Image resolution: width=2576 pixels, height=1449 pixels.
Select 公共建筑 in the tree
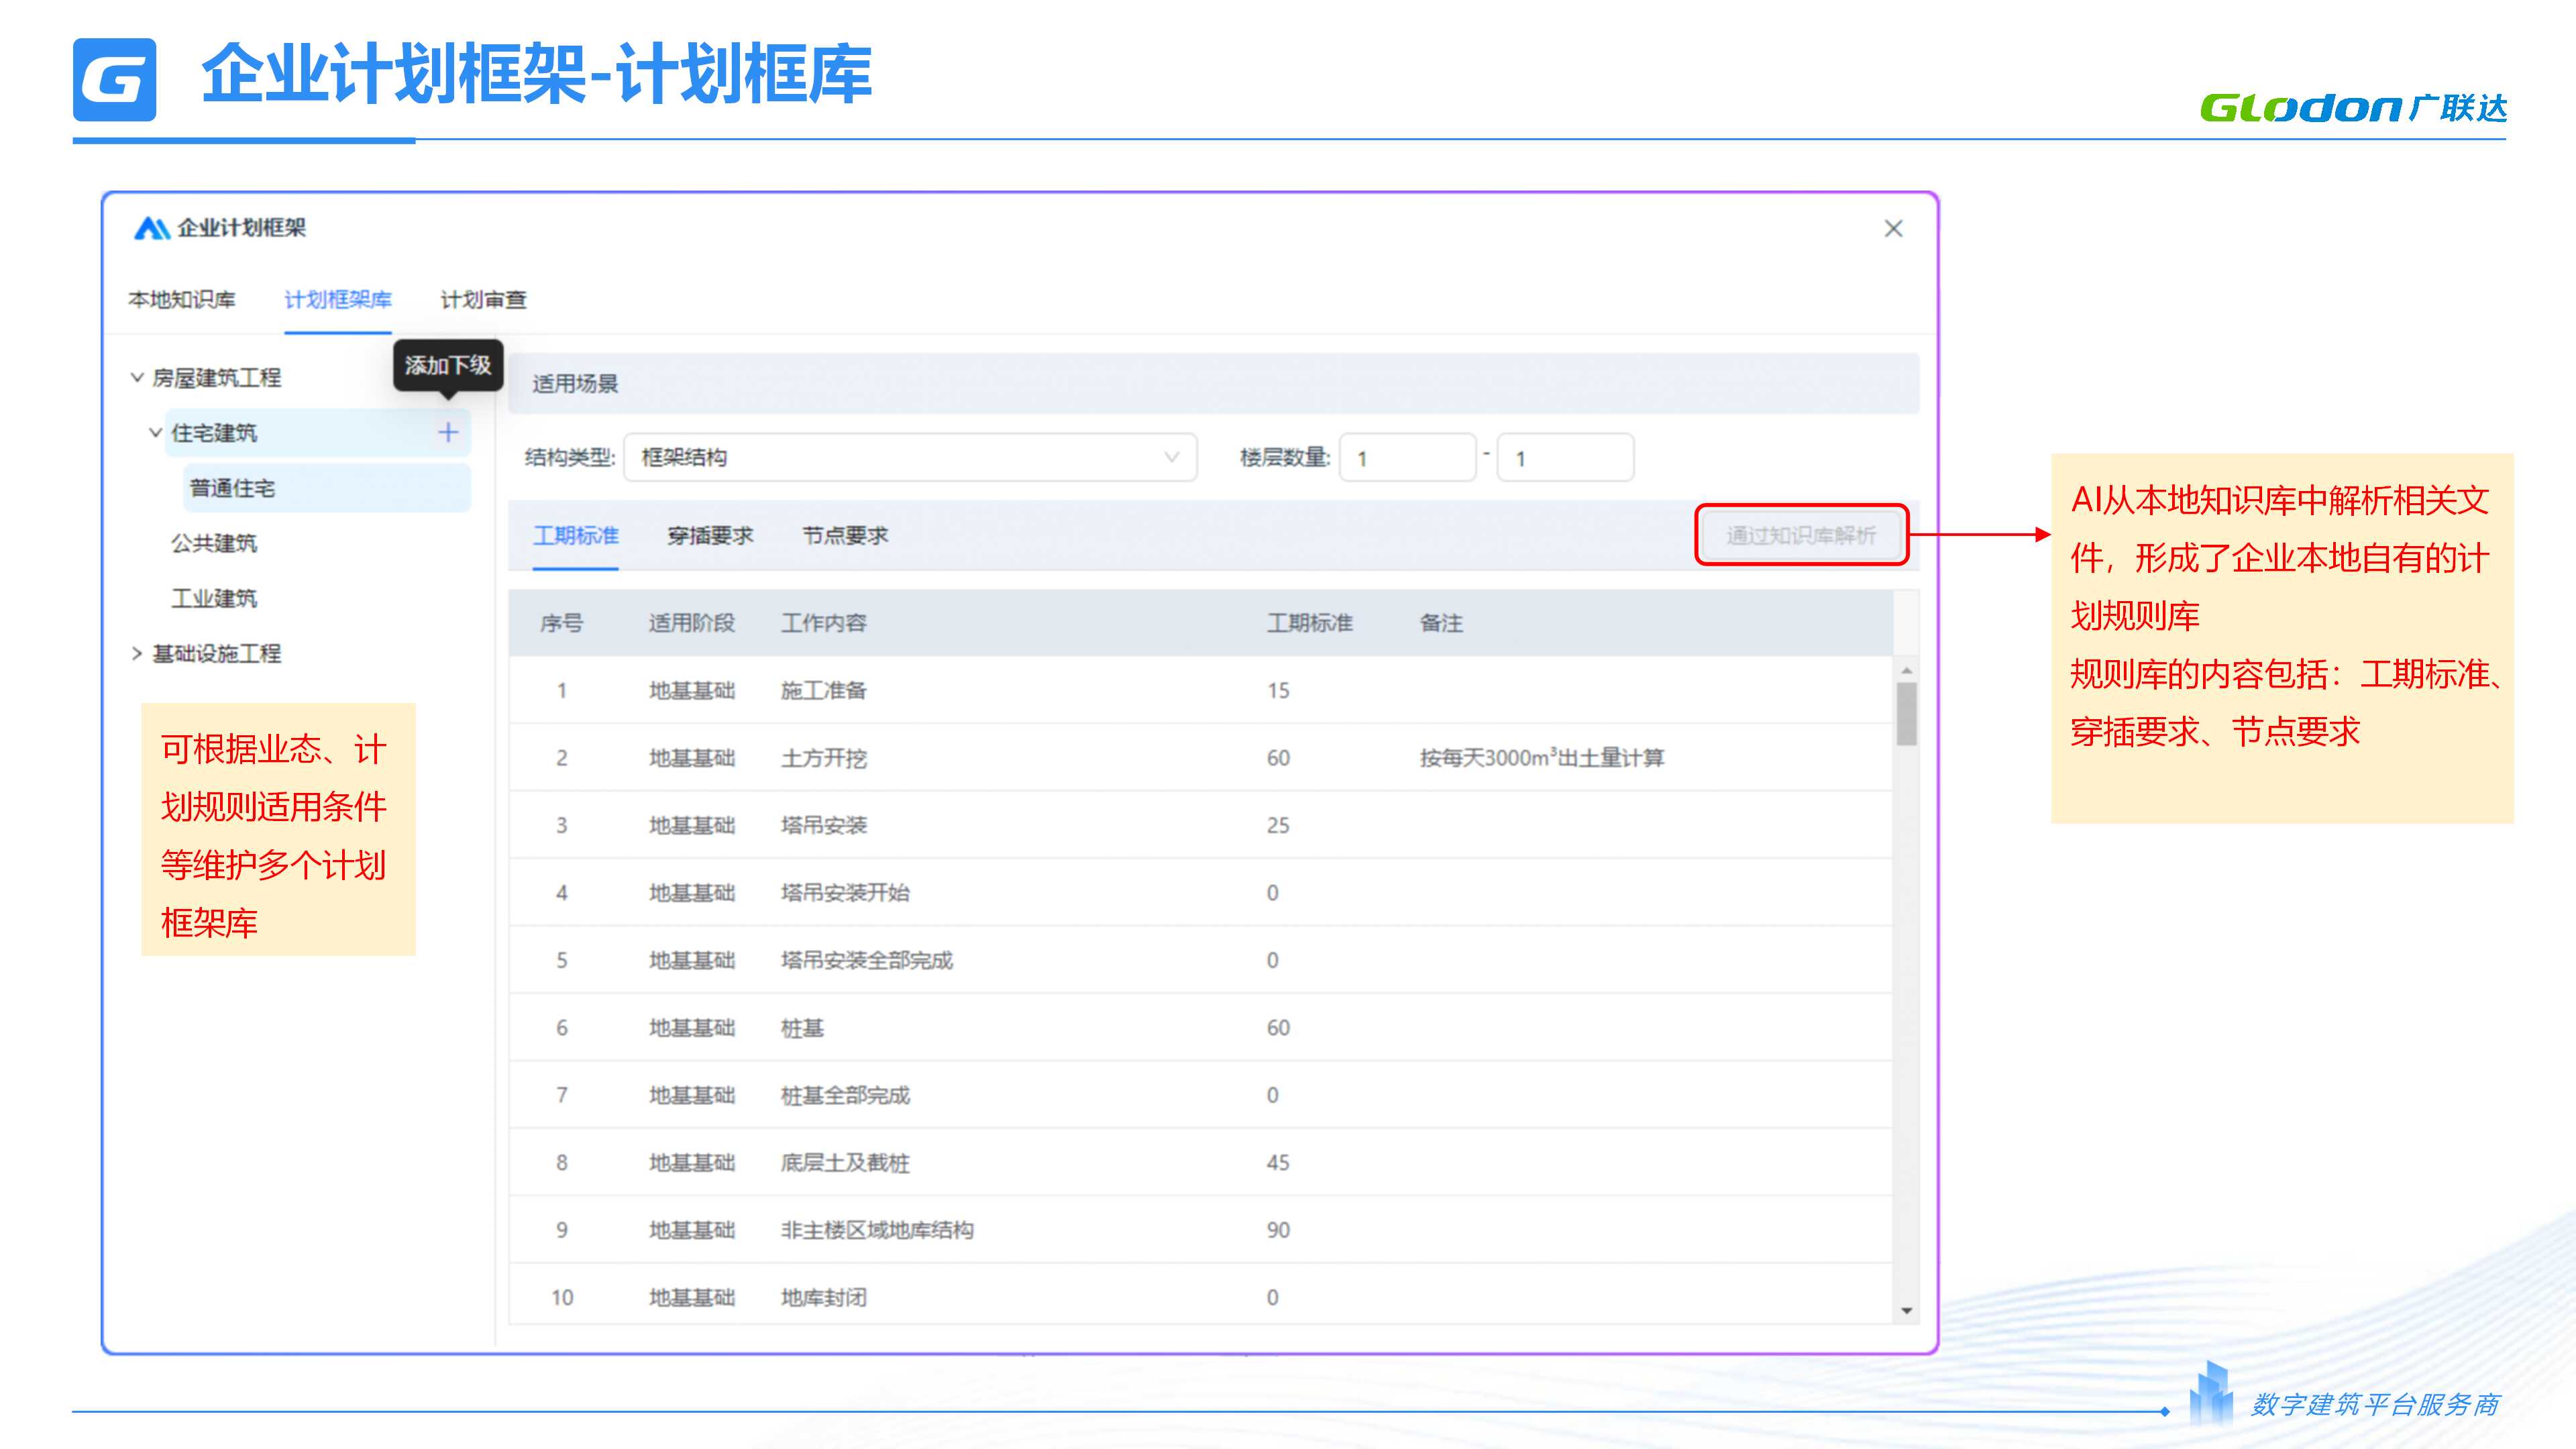[x=214, y=543]
